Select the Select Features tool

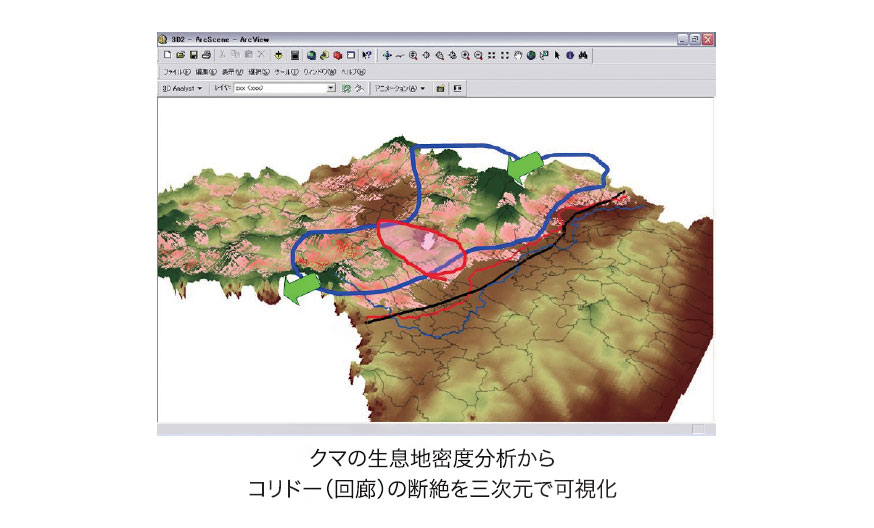coord(544,55)
